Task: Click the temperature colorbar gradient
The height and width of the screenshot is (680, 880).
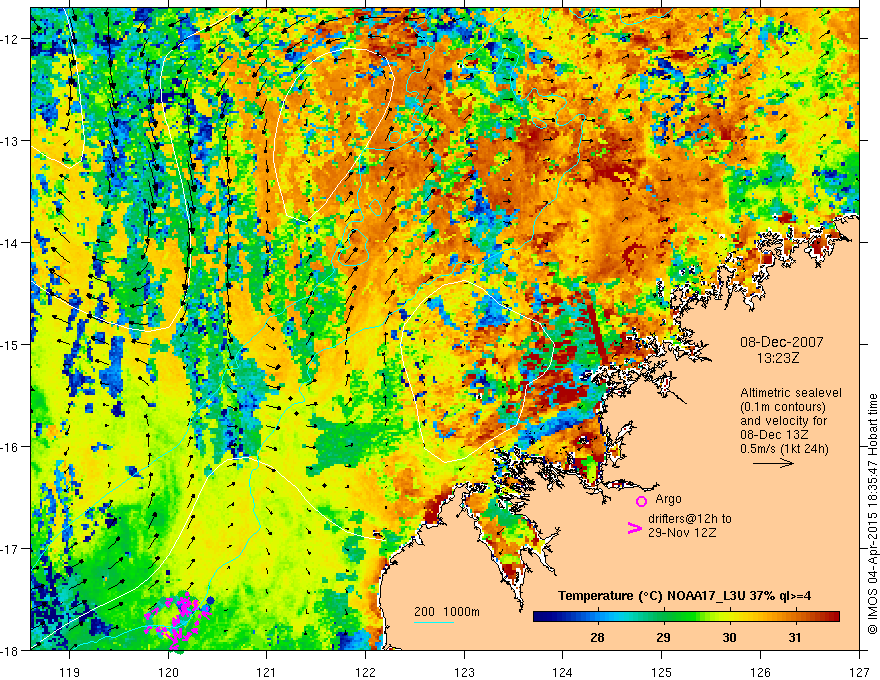Action: pyautogui.click(x=686, y=616)
